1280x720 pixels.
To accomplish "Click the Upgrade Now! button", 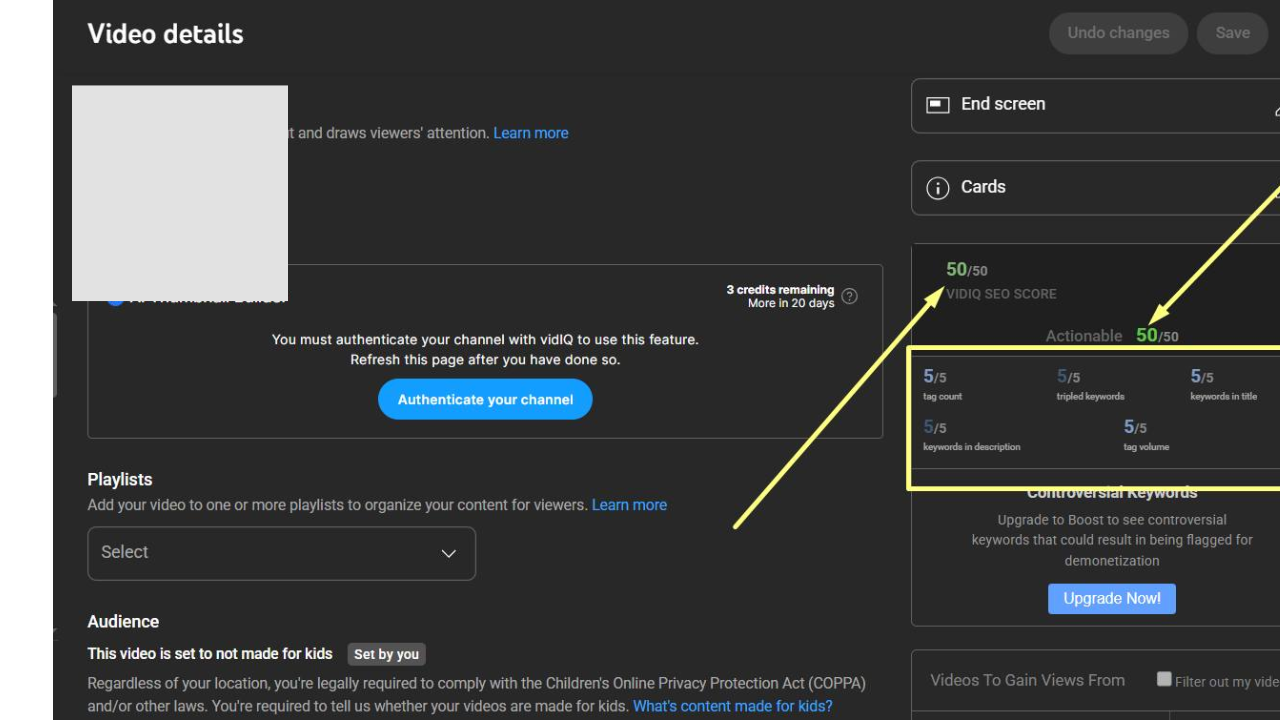I will 1111,599.
